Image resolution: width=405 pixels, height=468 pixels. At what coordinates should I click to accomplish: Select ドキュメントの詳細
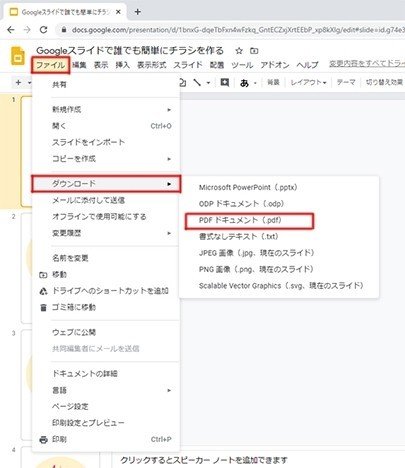106,373
